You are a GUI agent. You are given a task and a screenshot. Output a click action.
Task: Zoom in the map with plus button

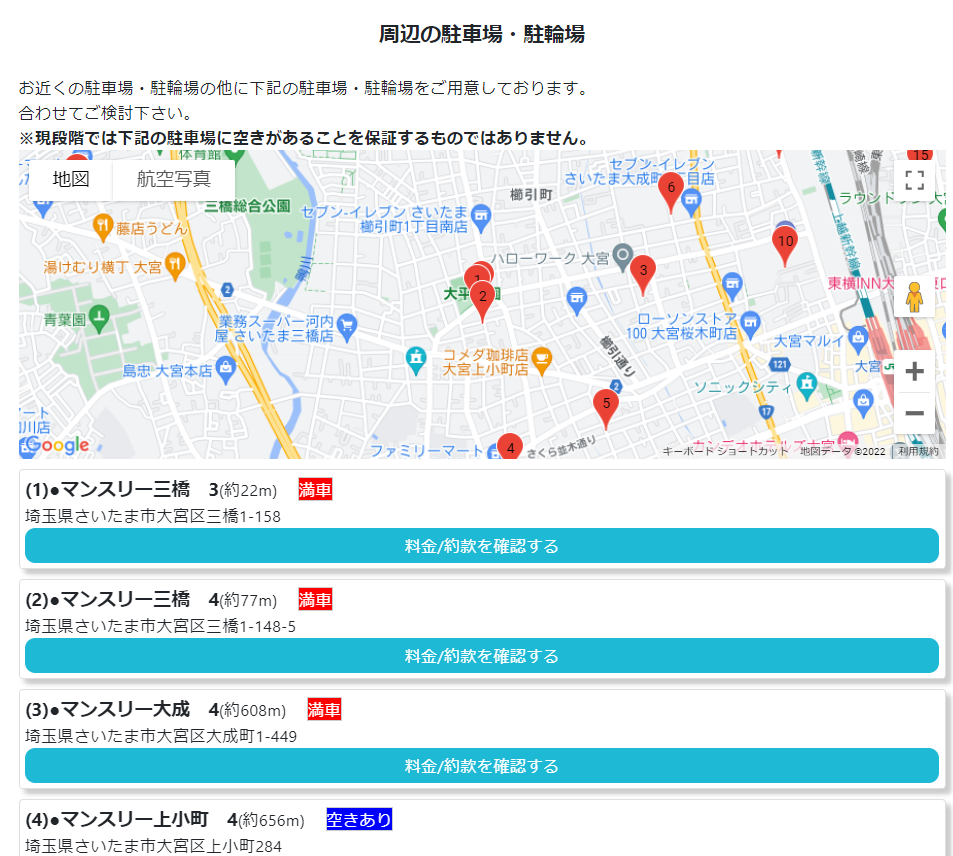914,371
